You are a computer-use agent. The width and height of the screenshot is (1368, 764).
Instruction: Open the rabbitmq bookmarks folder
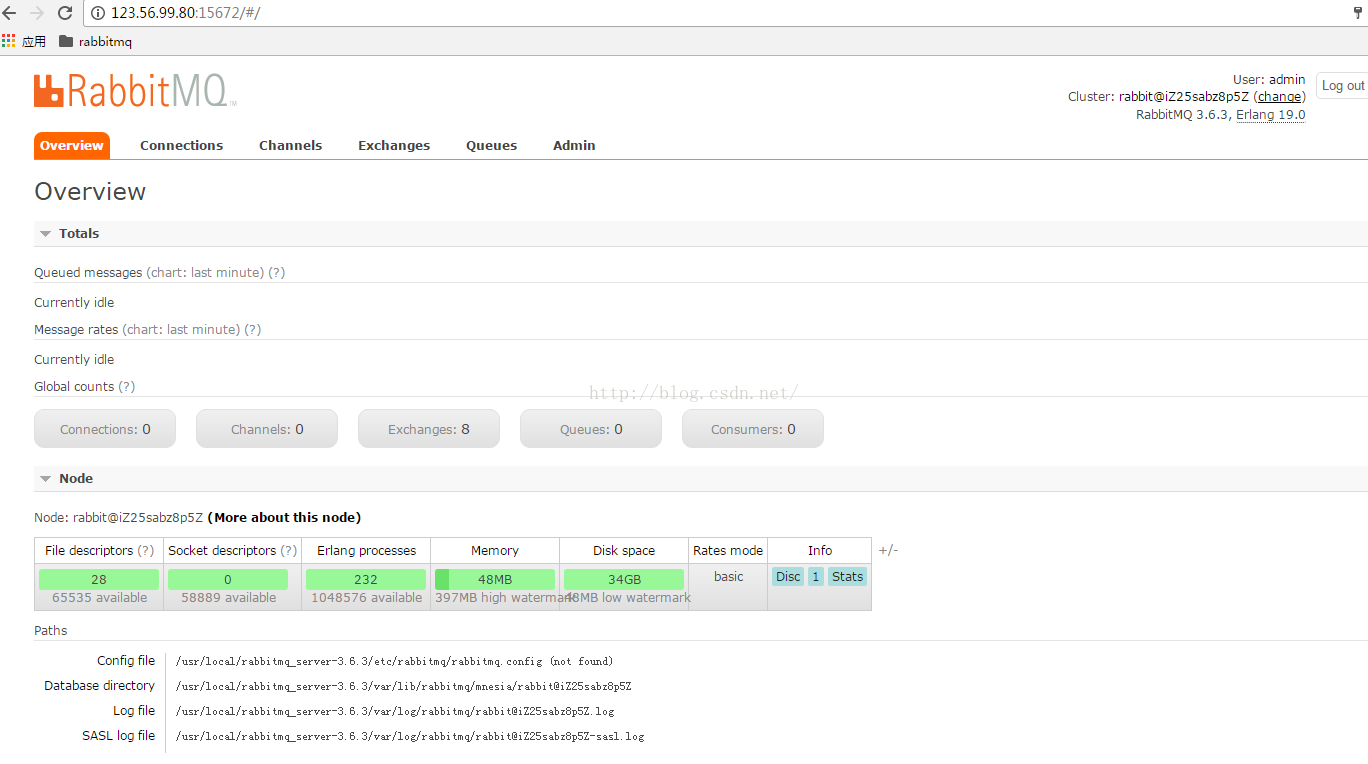[x=95, y=41]
